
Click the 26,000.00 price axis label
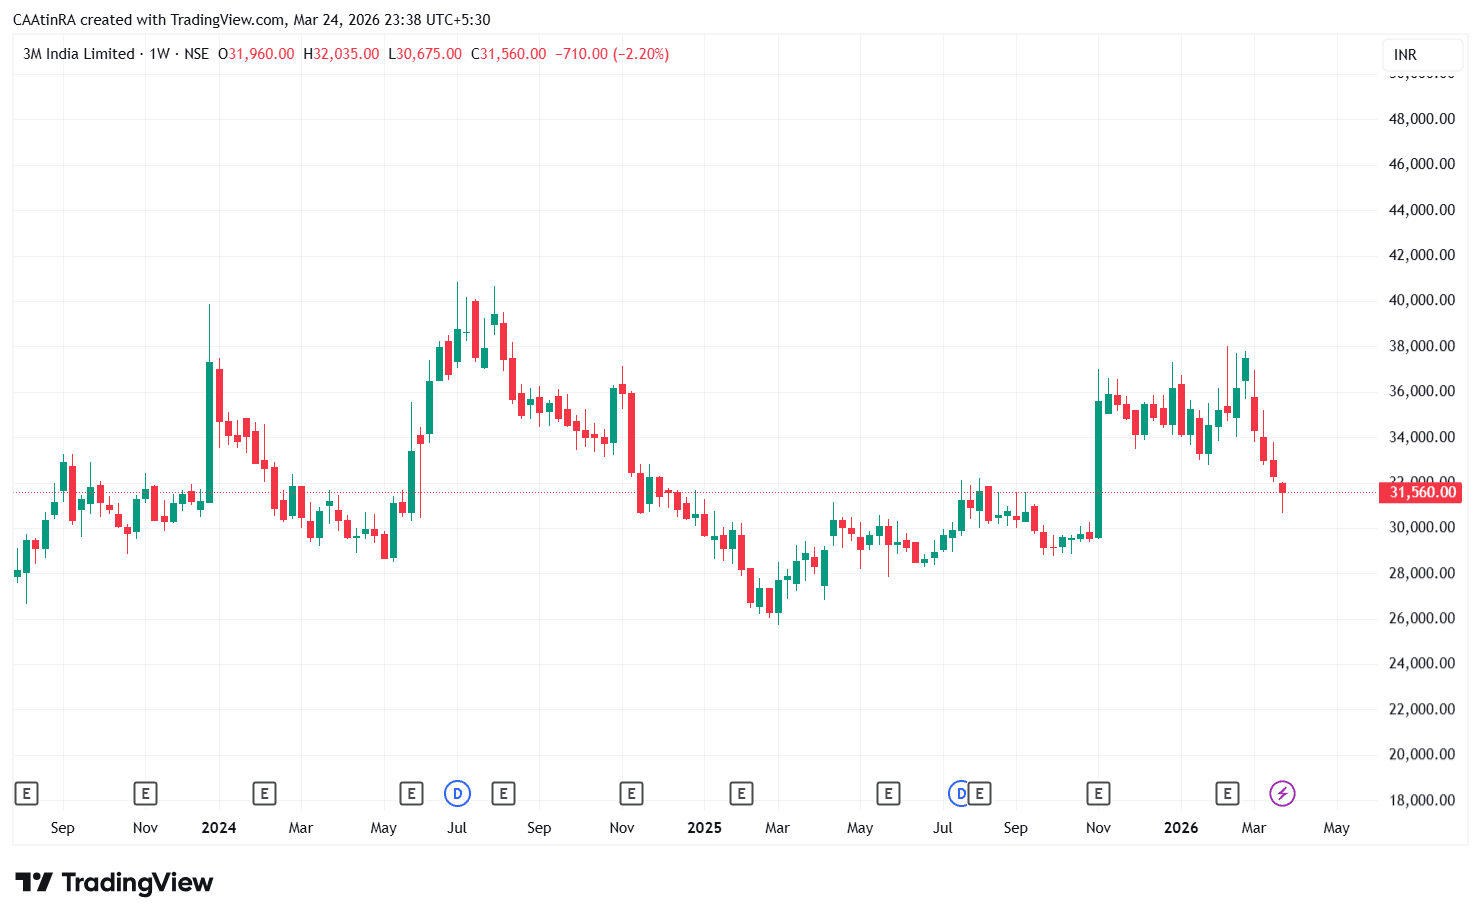tap(1422, 618)
